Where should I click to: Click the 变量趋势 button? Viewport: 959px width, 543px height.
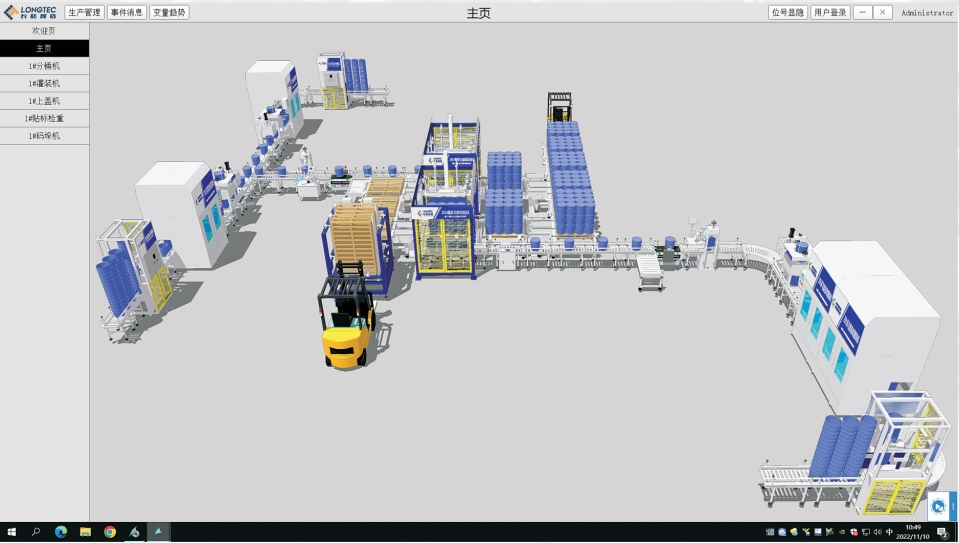click(x=169, y=13)
